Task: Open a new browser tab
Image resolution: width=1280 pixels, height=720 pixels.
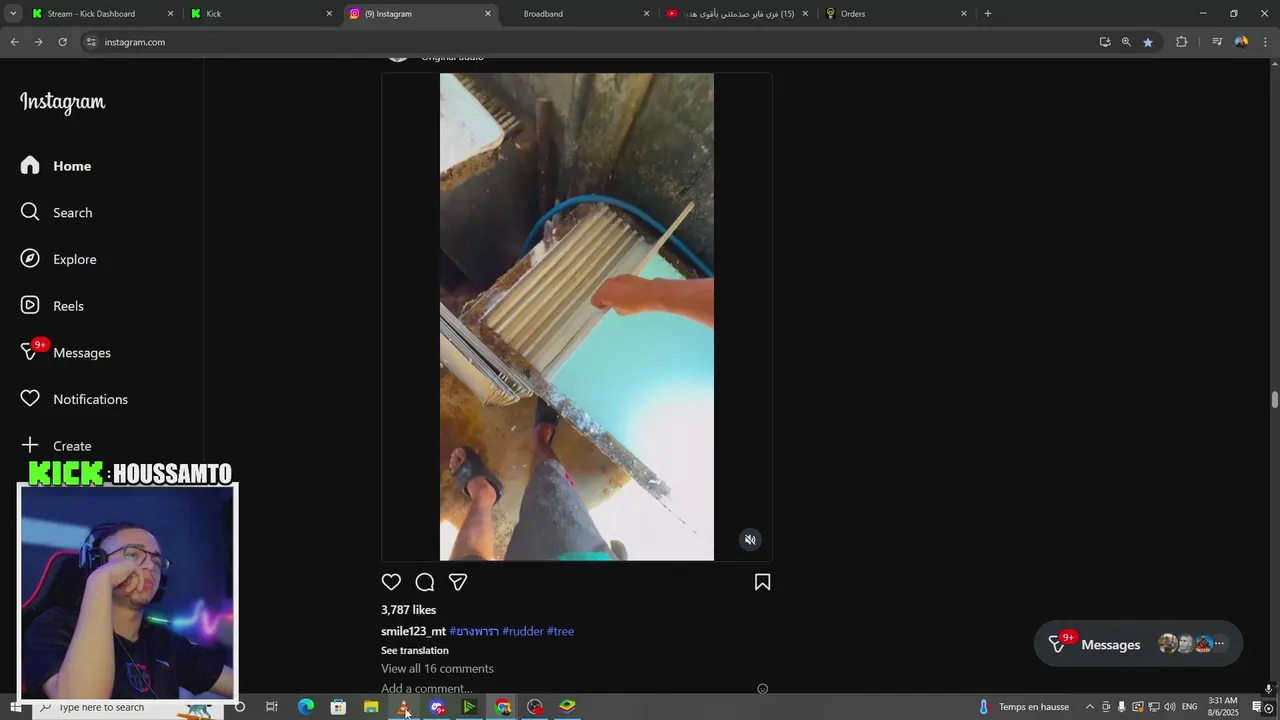Action: pos(988,14)
